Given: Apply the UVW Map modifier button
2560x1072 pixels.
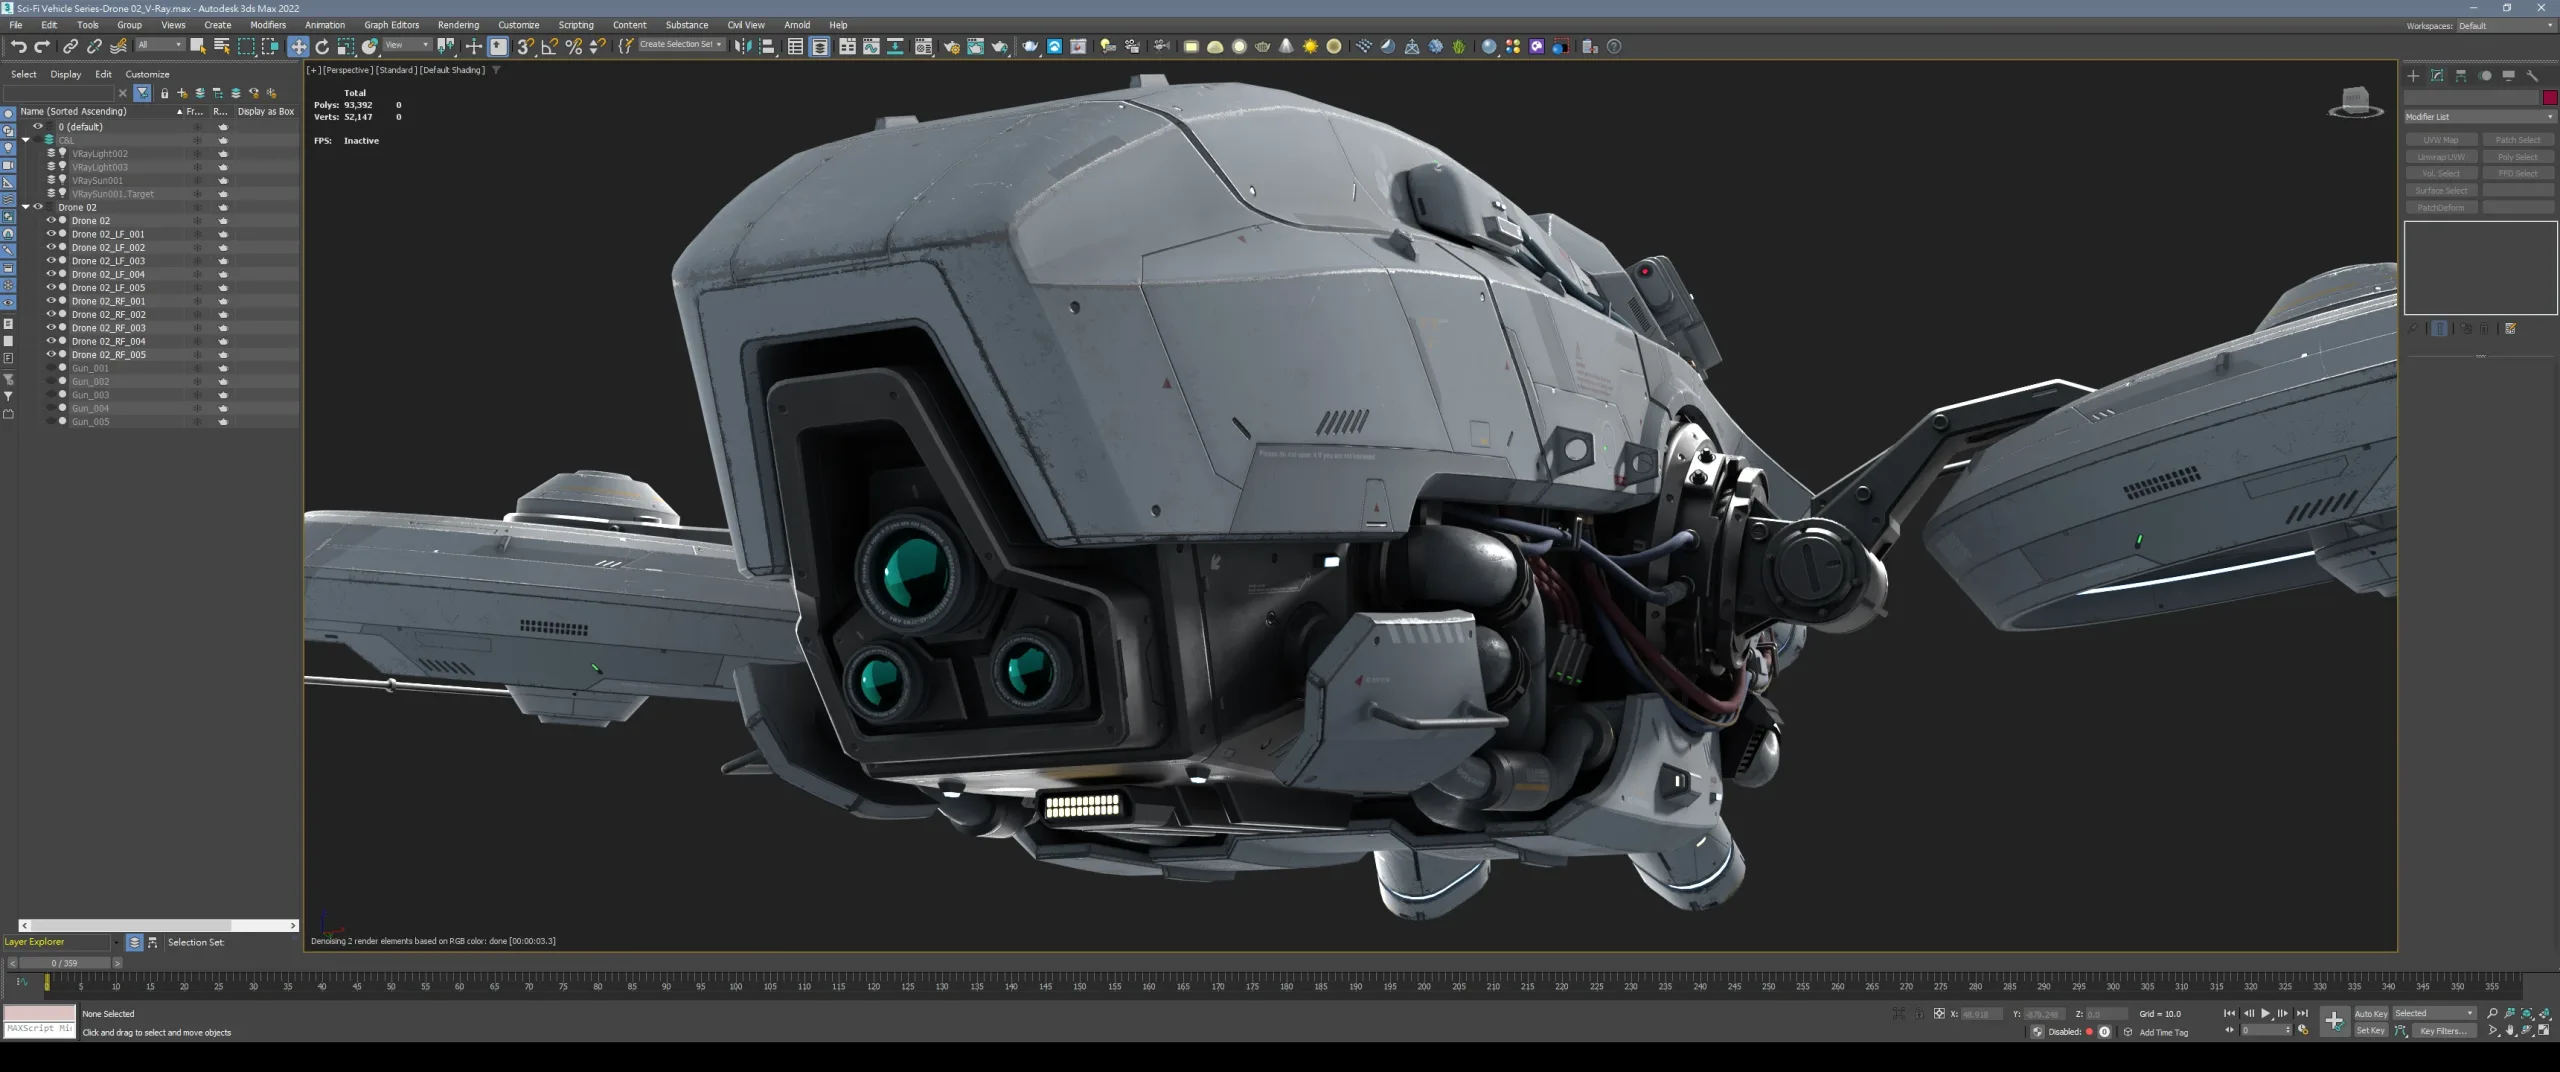Looking at the screenshot, I should (2441, 140).
